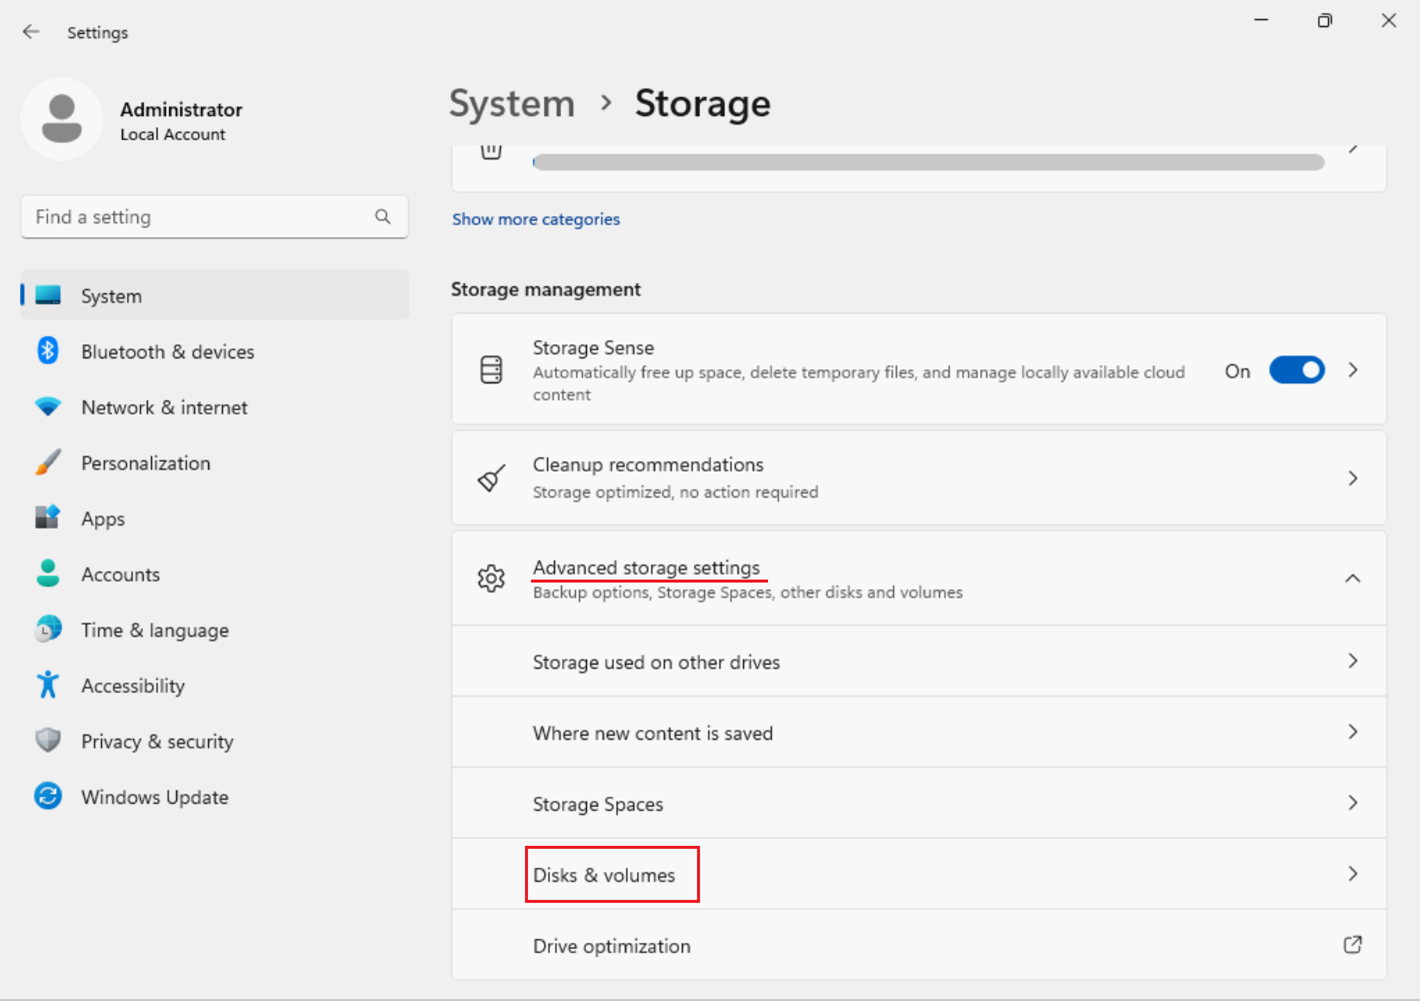Viewport: 1420px width, 1001px height.
Task: Click Show more categories link
Action: tap(536, 219)
